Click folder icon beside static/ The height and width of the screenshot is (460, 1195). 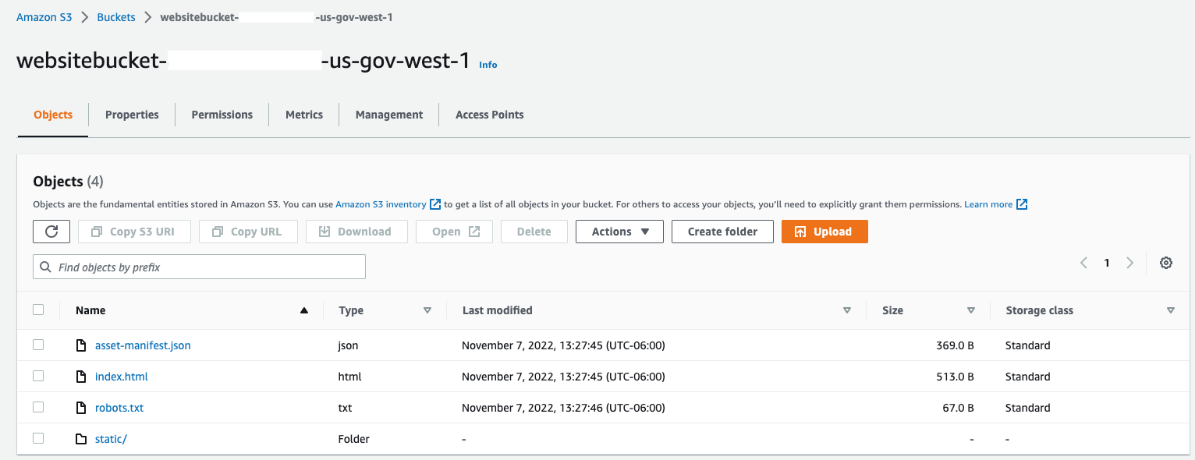[81, 439]
